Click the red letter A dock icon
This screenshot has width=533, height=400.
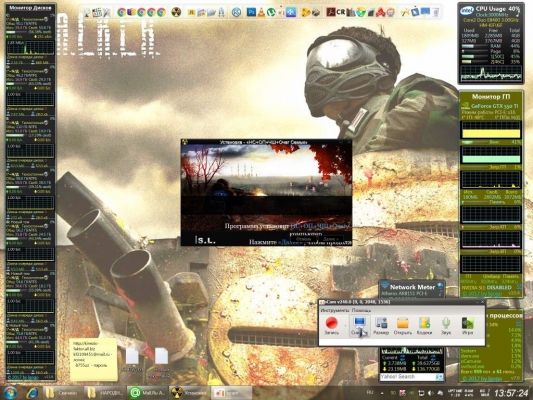381,13
